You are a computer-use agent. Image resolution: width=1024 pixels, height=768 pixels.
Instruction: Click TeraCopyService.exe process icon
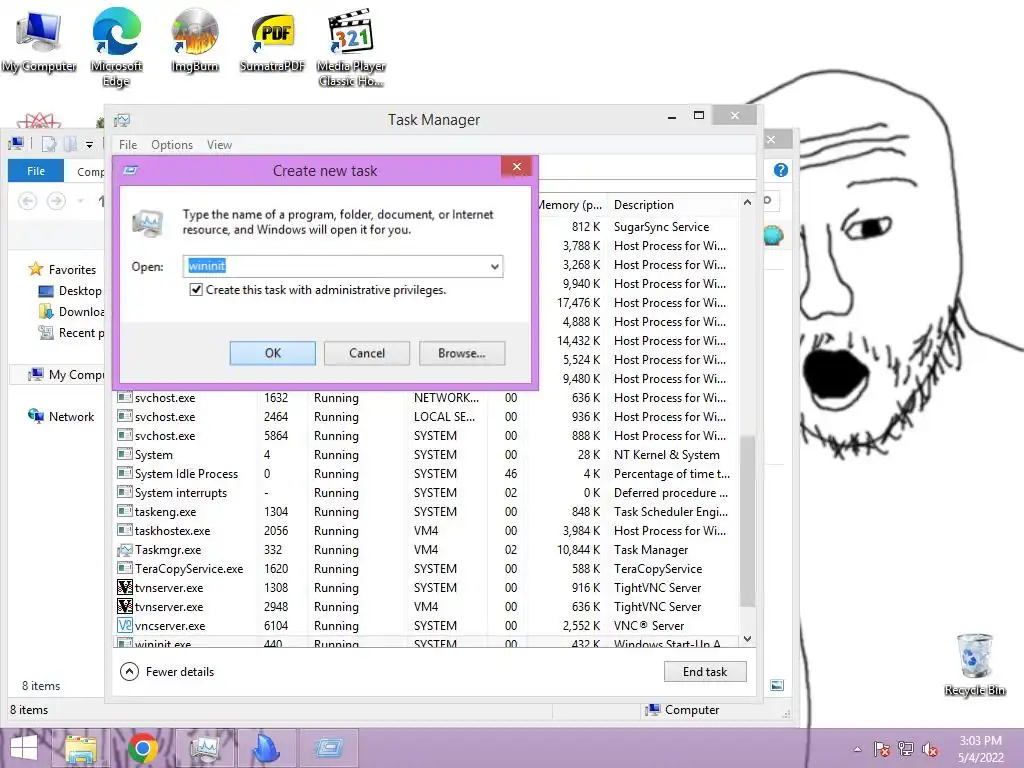pyautogui.click(x=125, y=569)
